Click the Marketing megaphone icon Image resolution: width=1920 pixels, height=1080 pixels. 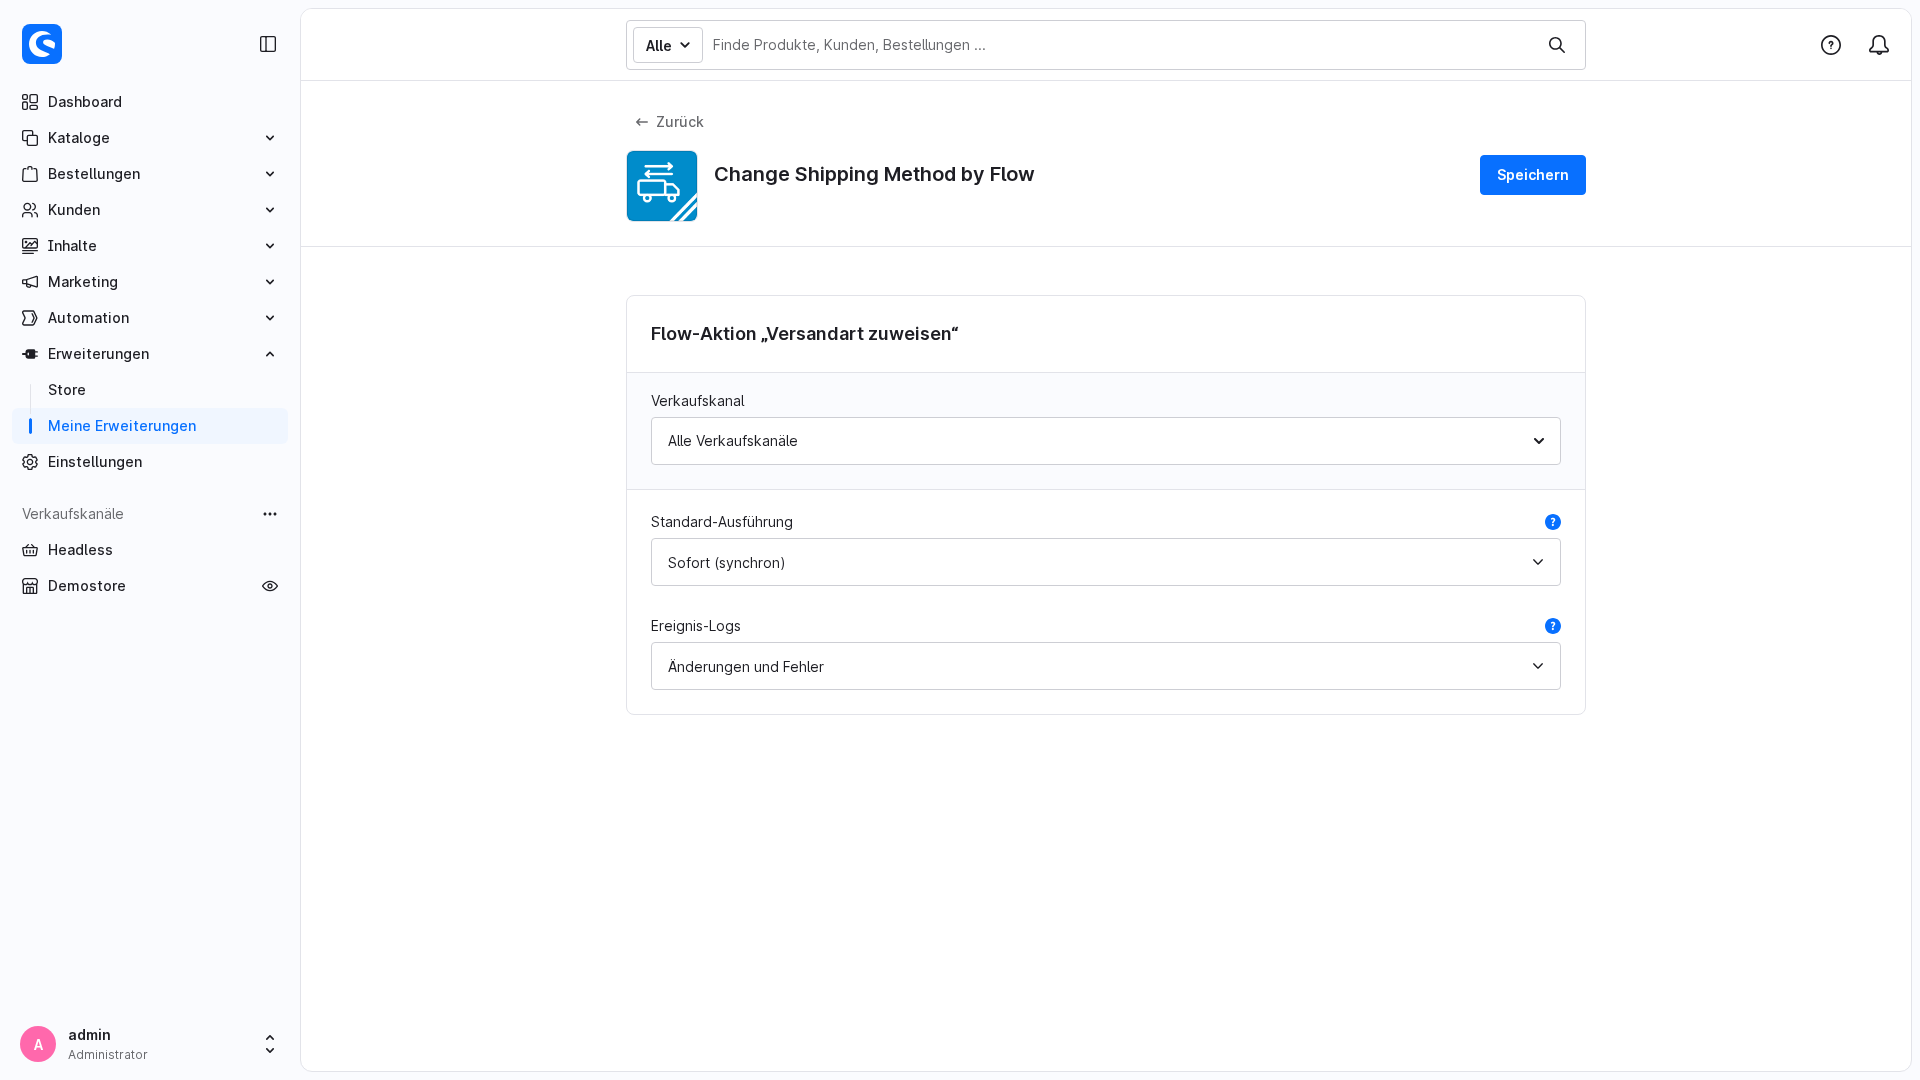point(30,282)
